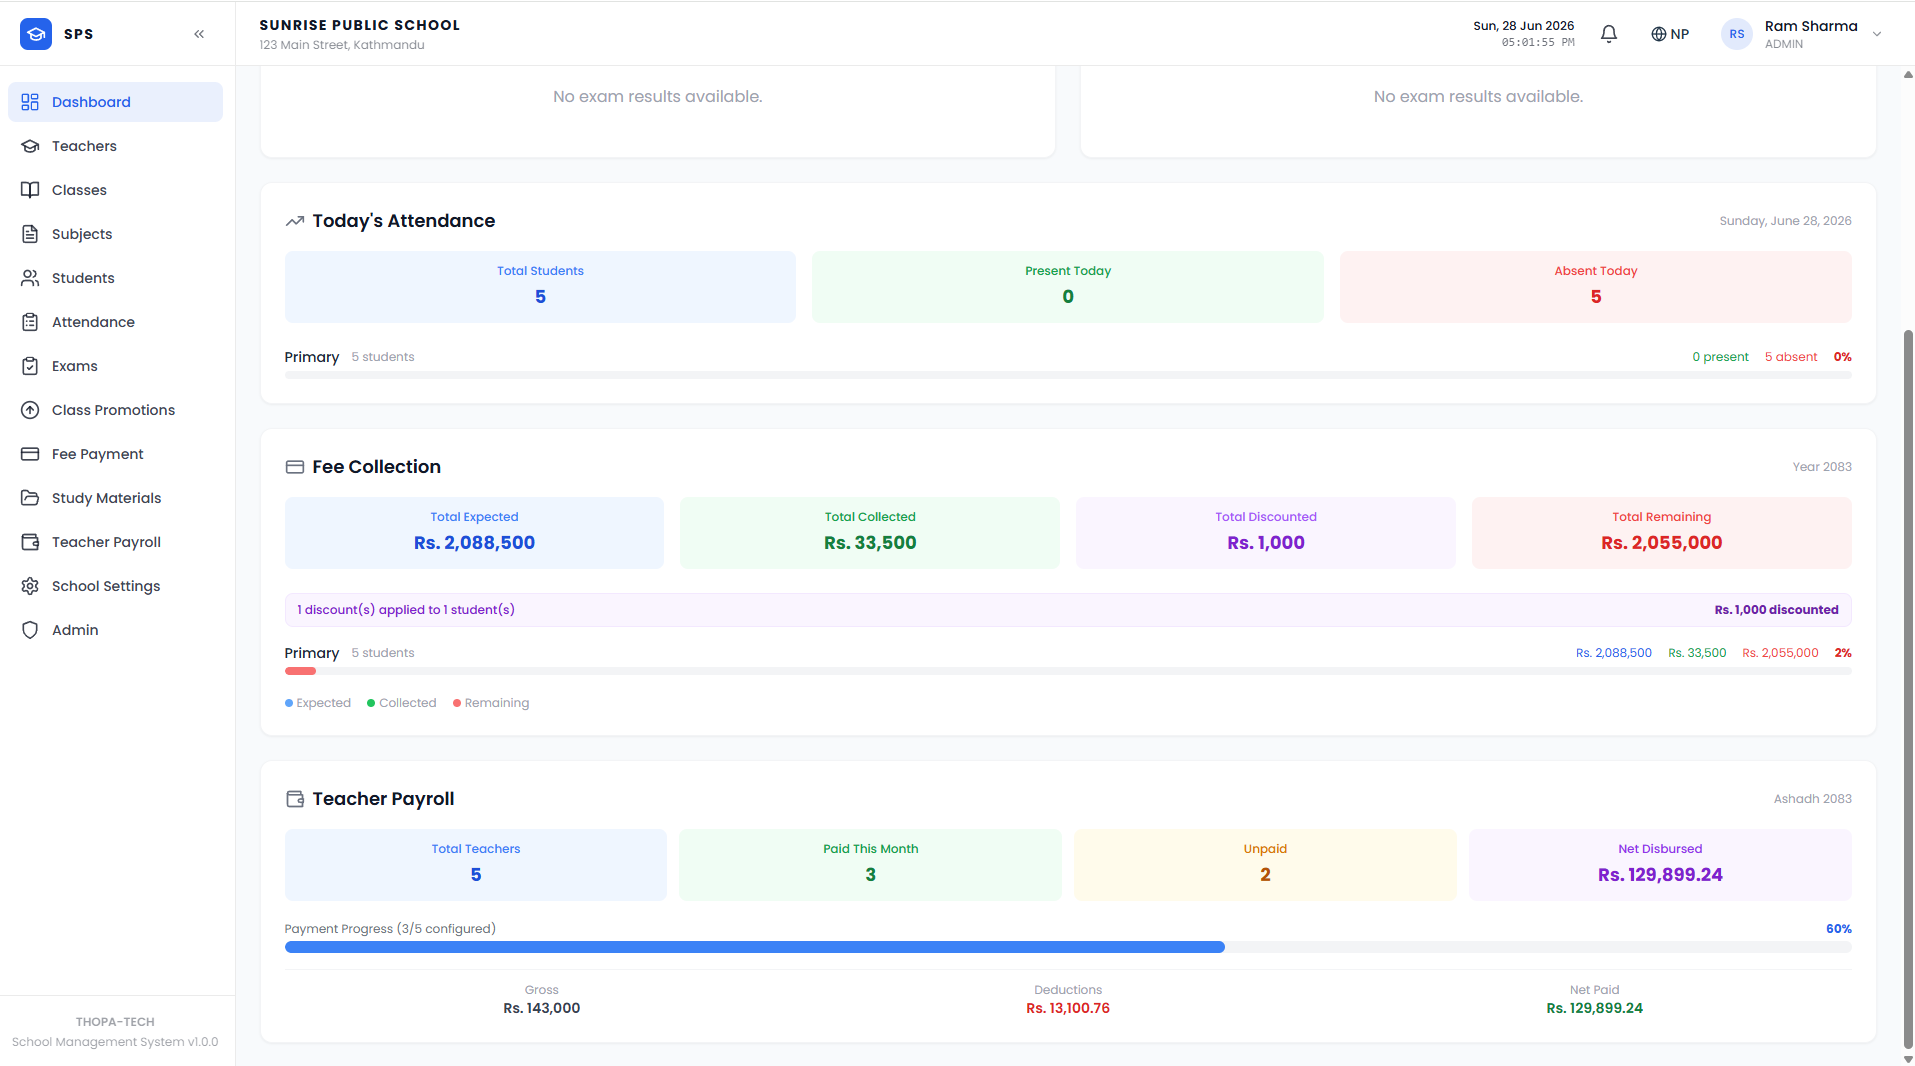Click the red Remaining legend dot
This screenshot has height=1066, width=1915.
click(457, 703)
